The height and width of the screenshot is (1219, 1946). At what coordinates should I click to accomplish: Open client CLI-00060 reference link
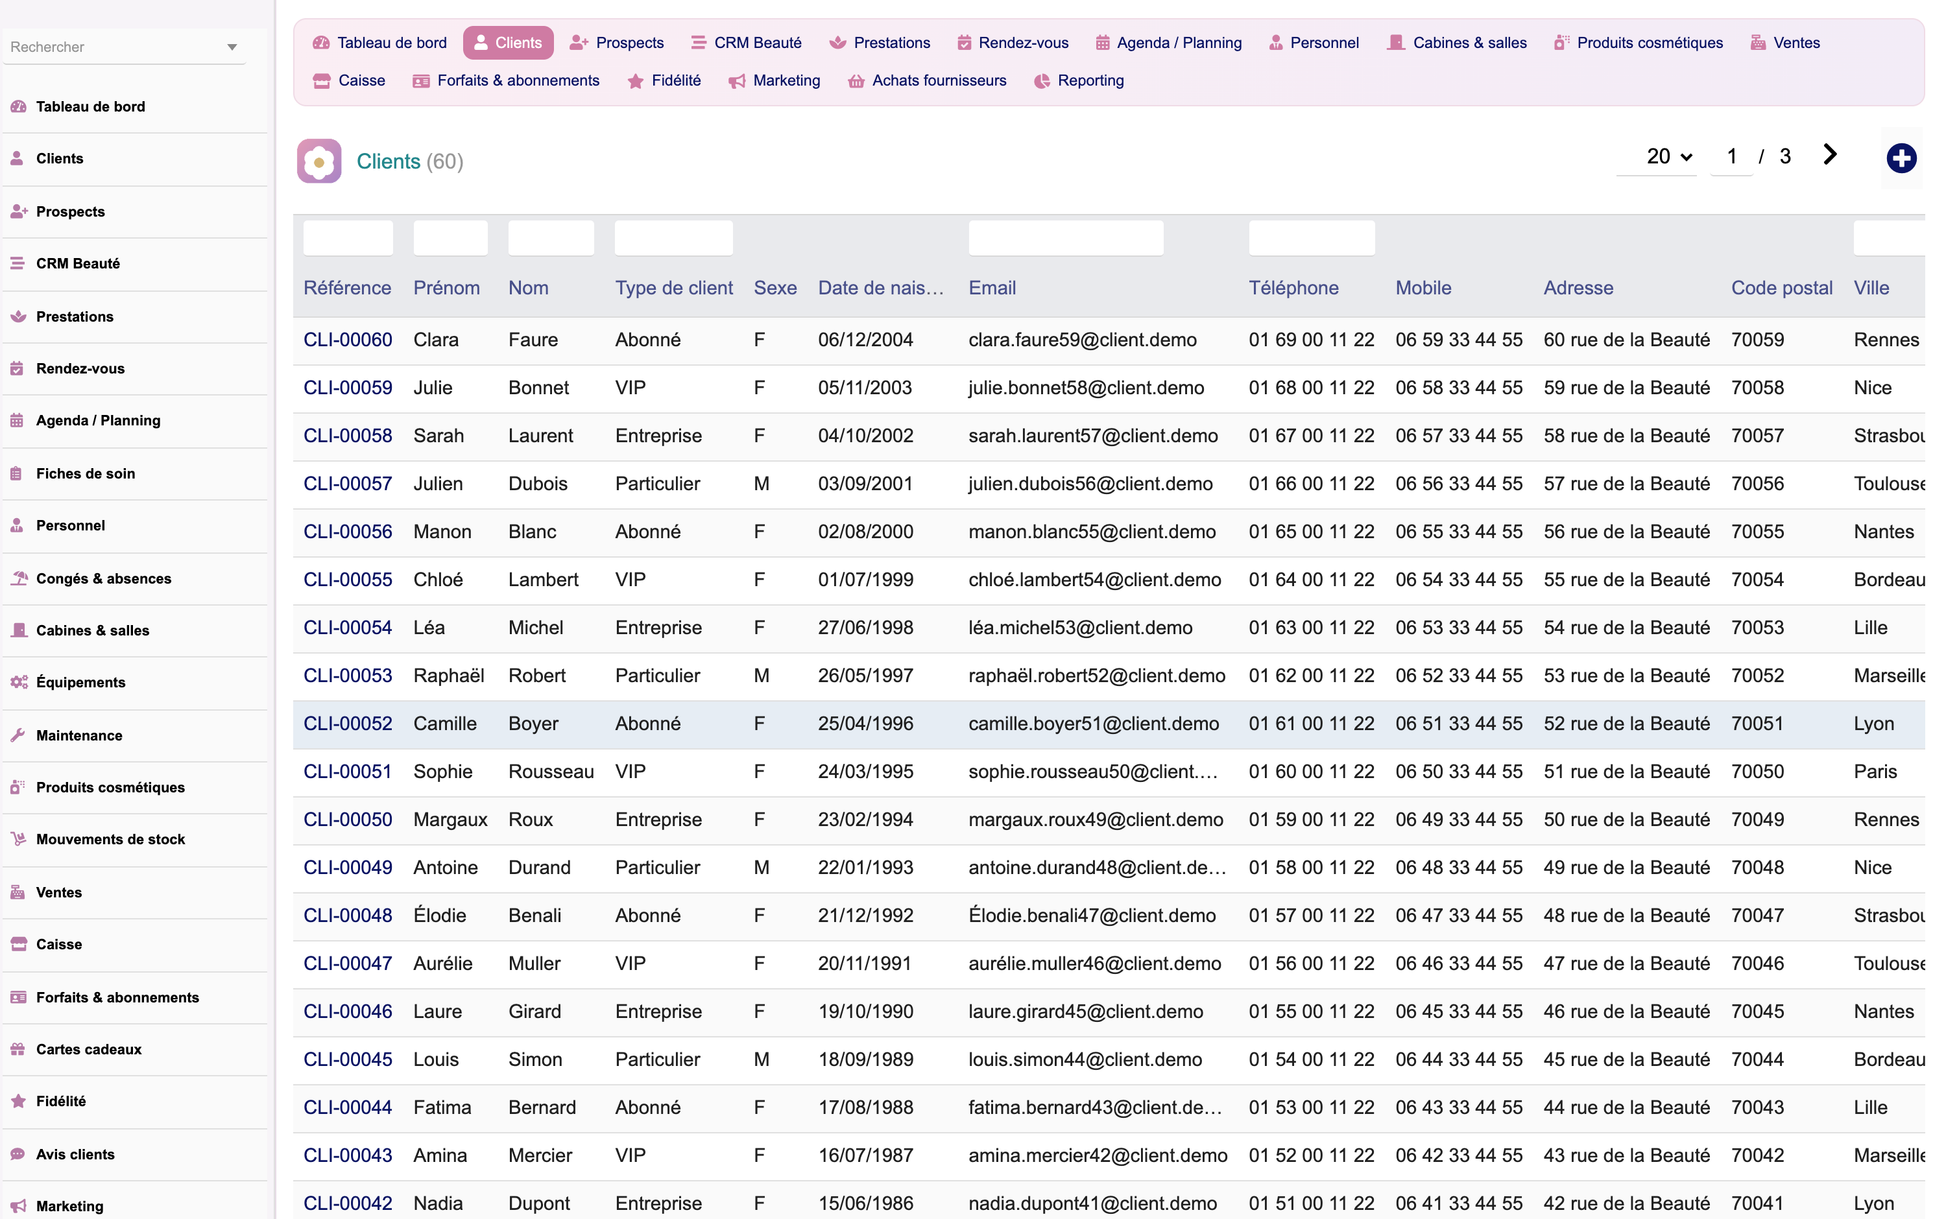348,340
